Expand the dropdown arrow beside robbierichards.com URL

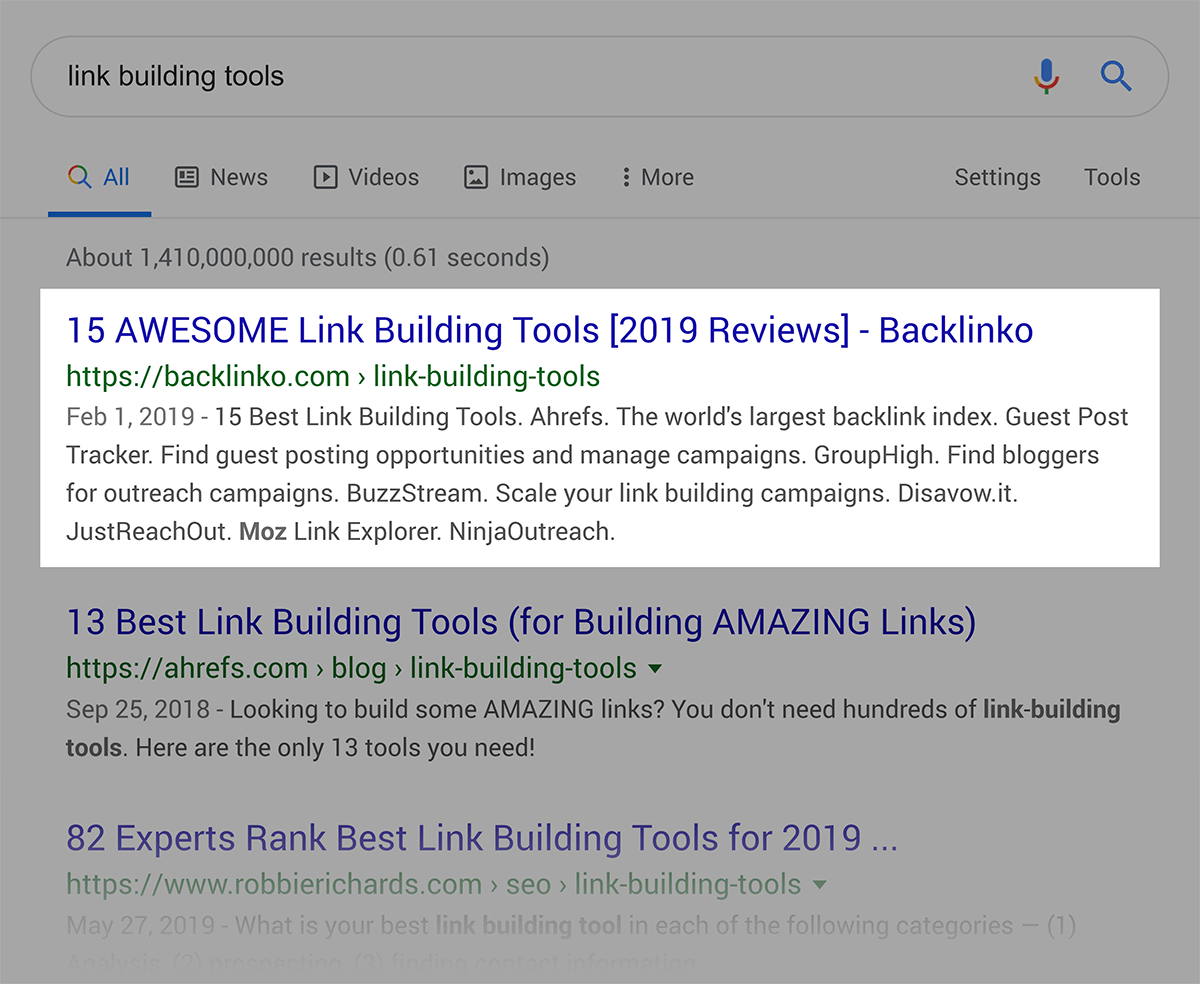[x=819, y=884]
